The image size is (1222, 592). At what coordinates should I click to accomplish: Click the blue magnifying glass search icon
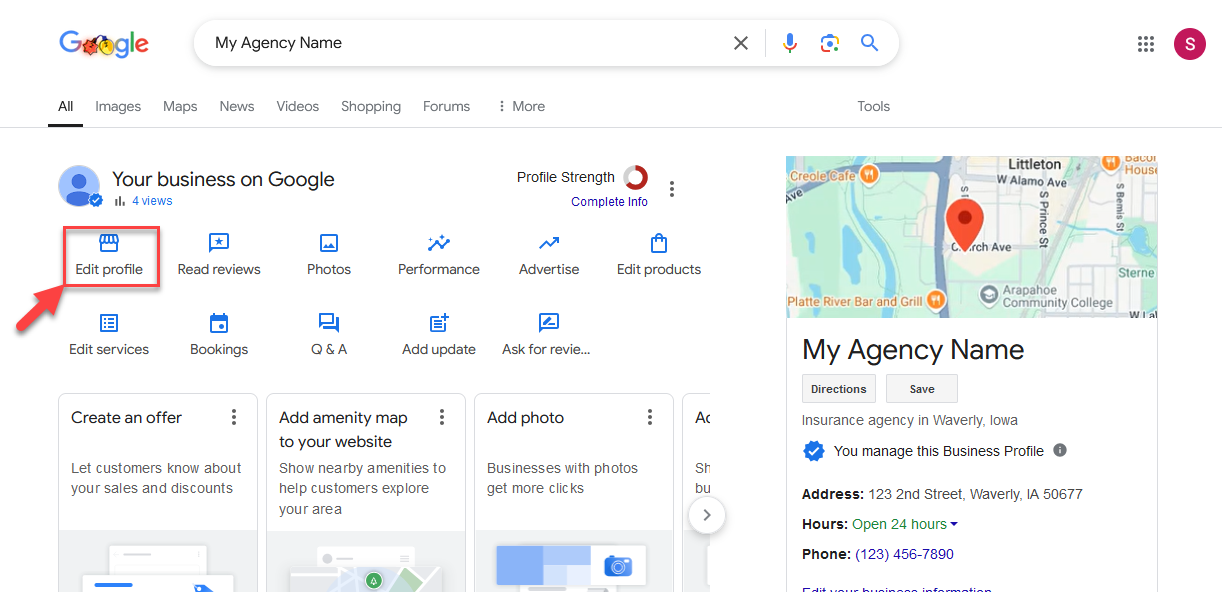tap(869, 43)
